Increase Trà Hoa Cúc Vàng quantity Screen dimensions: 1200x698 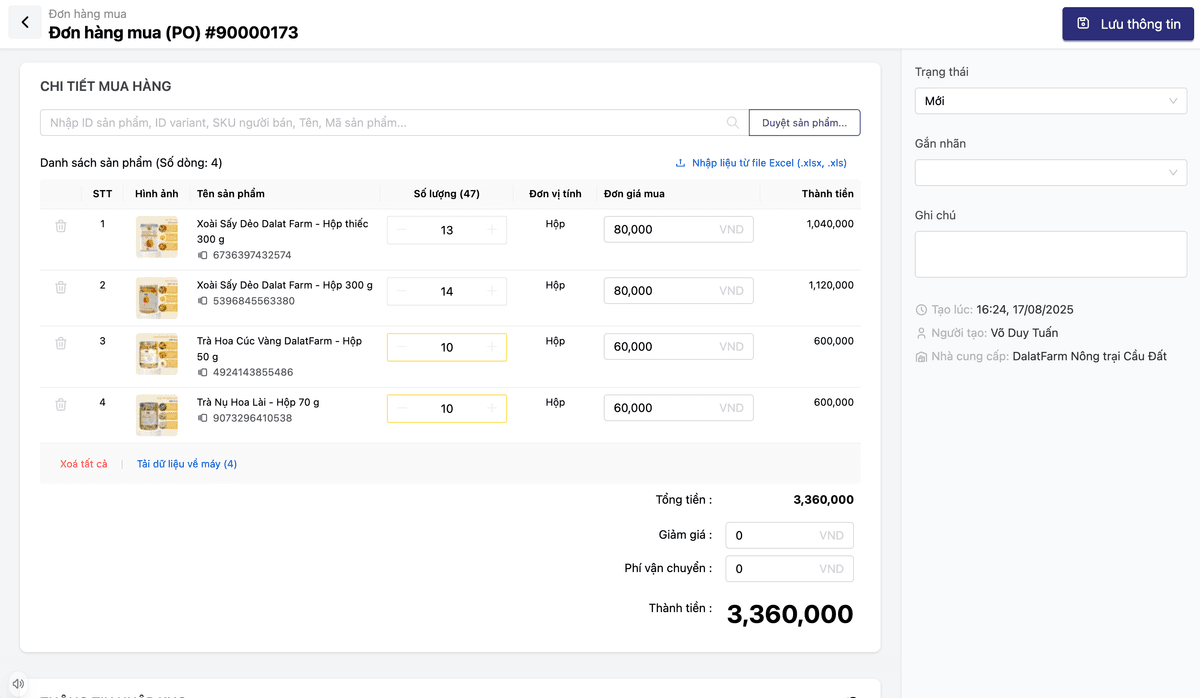click(x=491, y=347)
